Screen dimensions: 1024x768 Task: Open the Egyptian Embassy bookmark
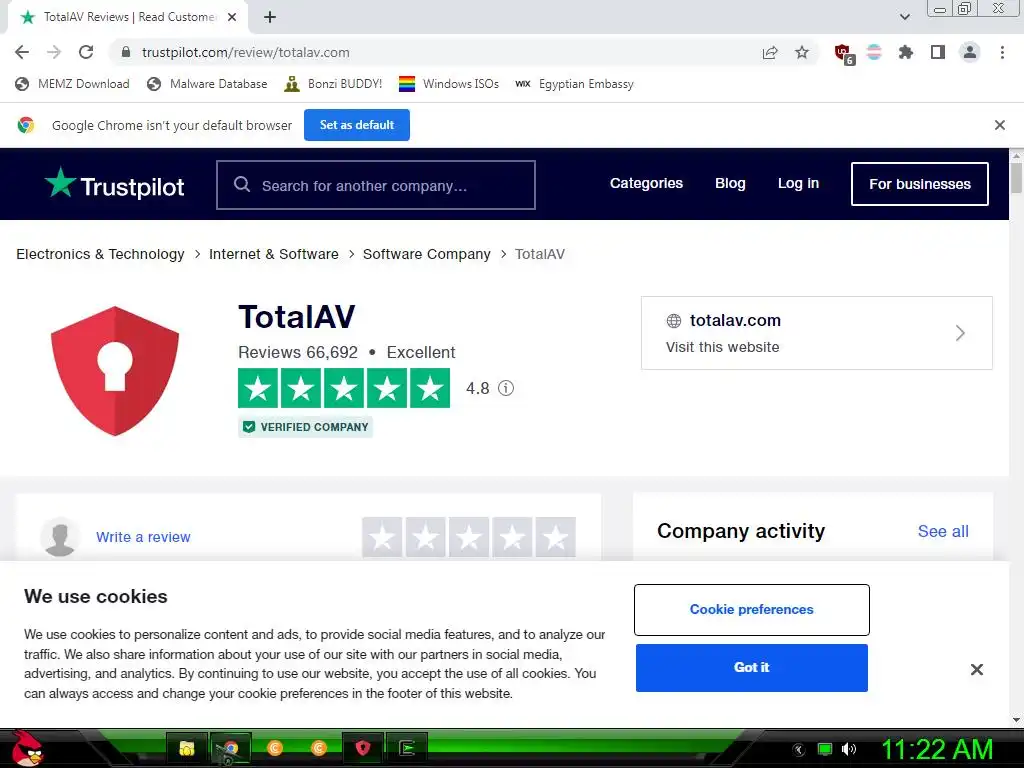[574, 84]
